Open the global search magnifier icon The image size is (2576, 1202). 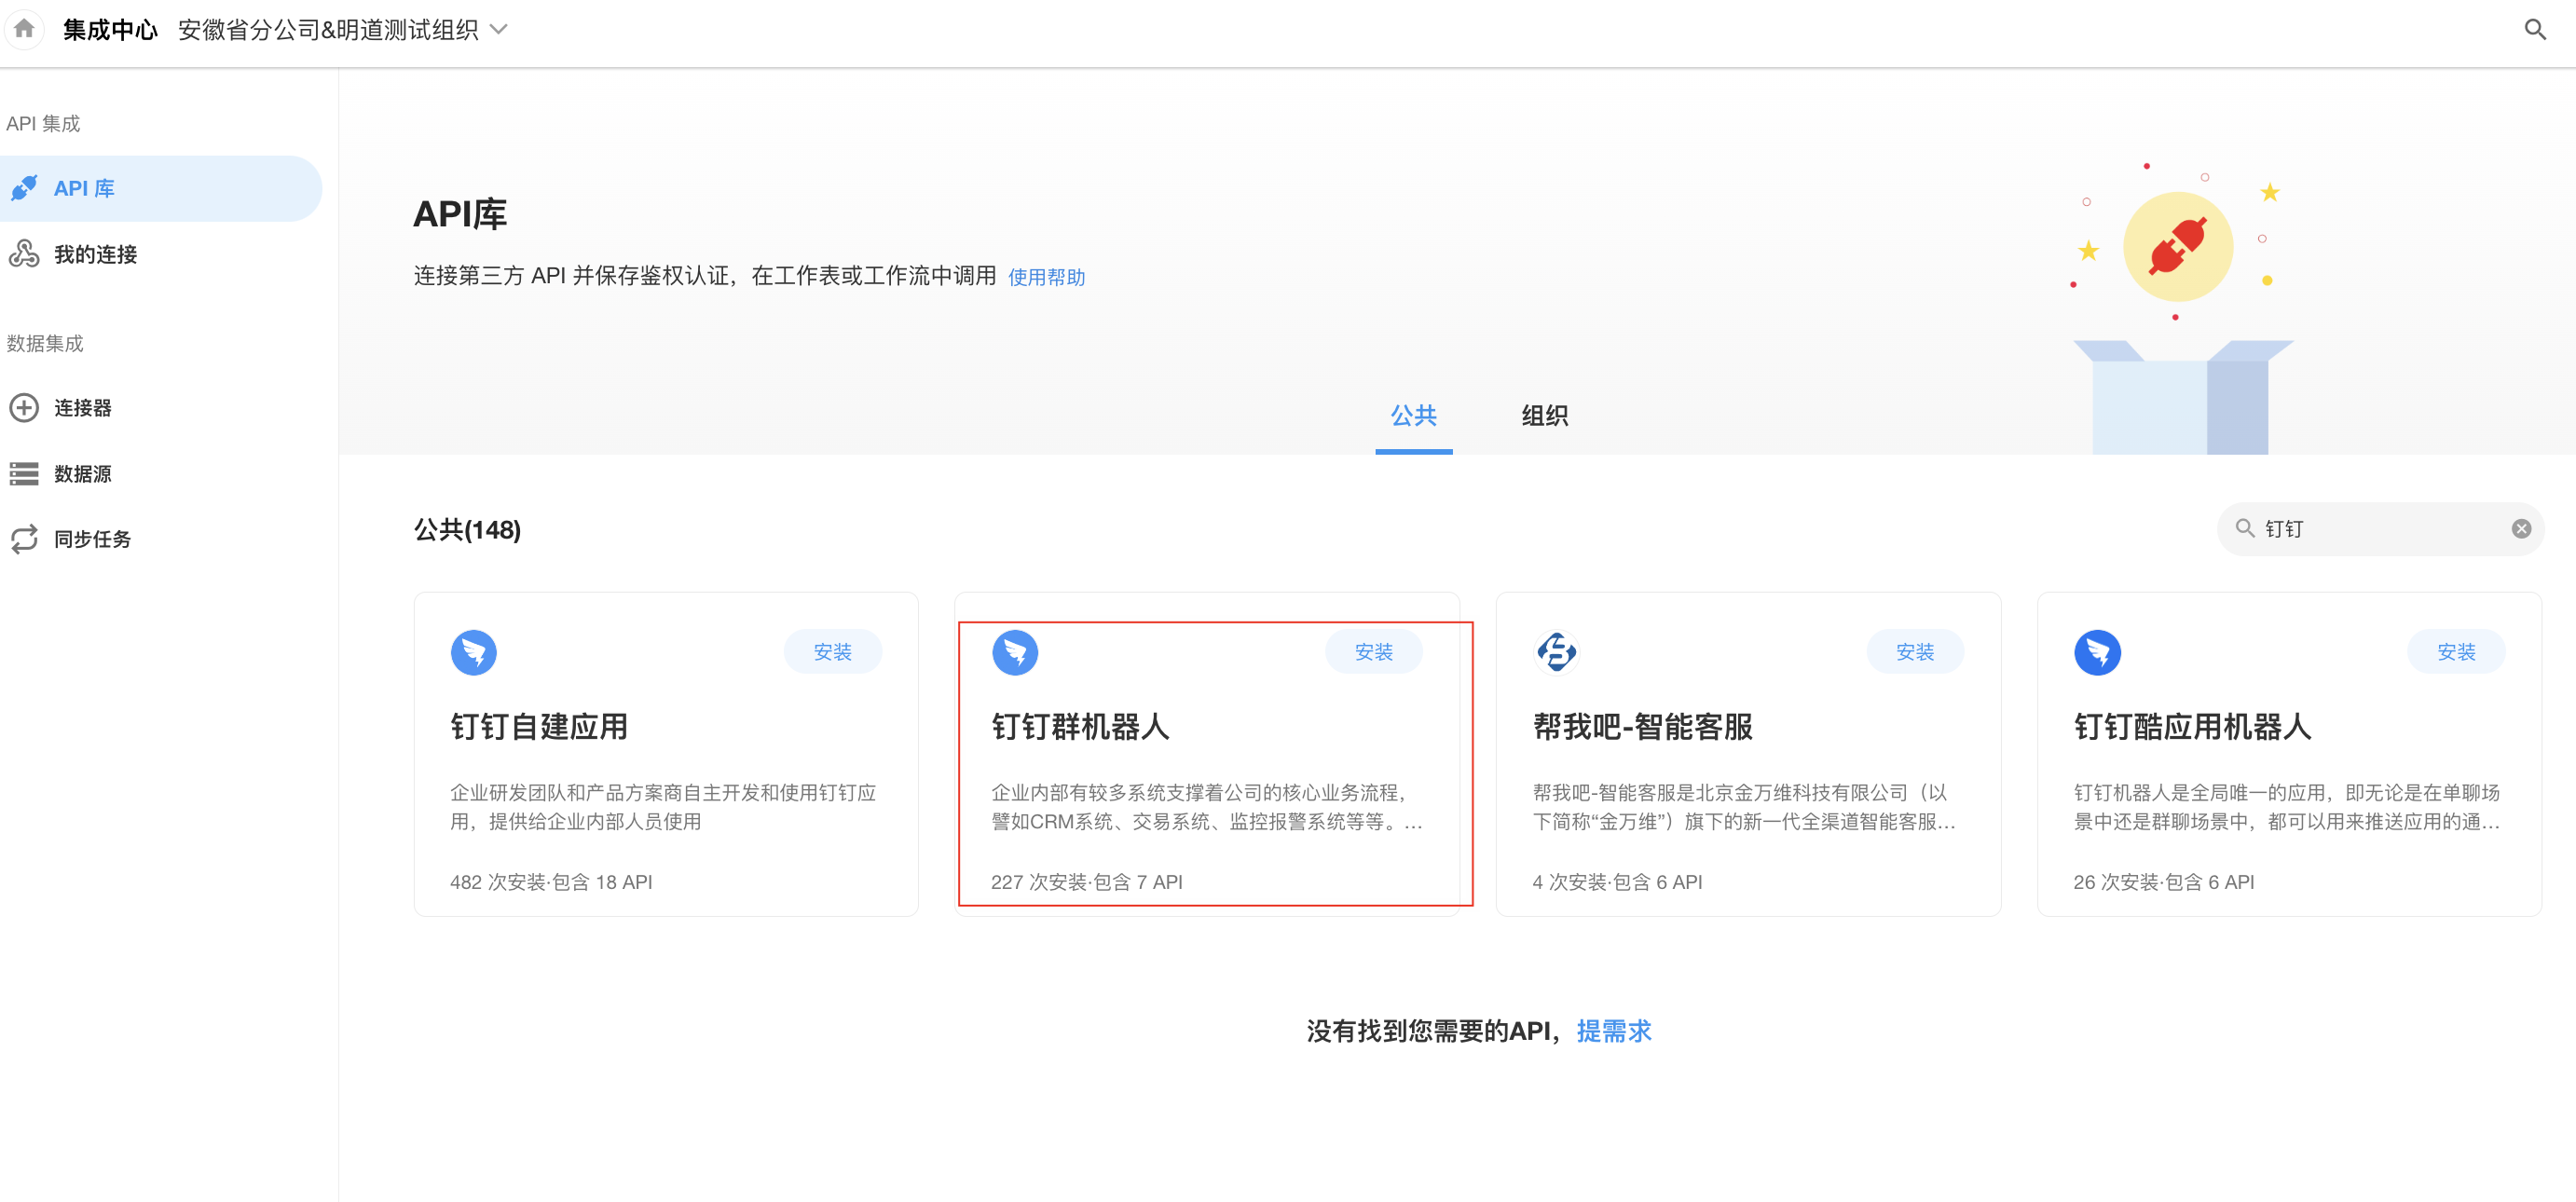(x=2534, y=29)
